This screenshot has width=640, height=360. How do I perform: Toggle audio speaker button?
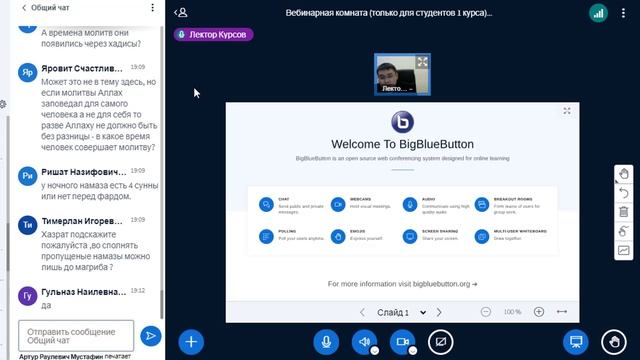[364, 342]
